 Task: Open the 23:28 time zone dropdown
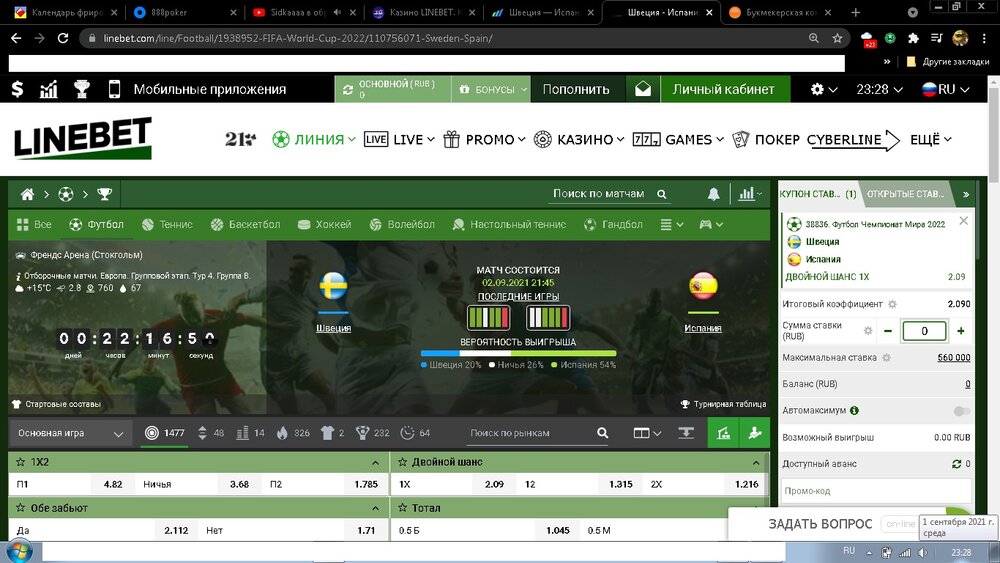pyautogui.click(x=879, y=89)
